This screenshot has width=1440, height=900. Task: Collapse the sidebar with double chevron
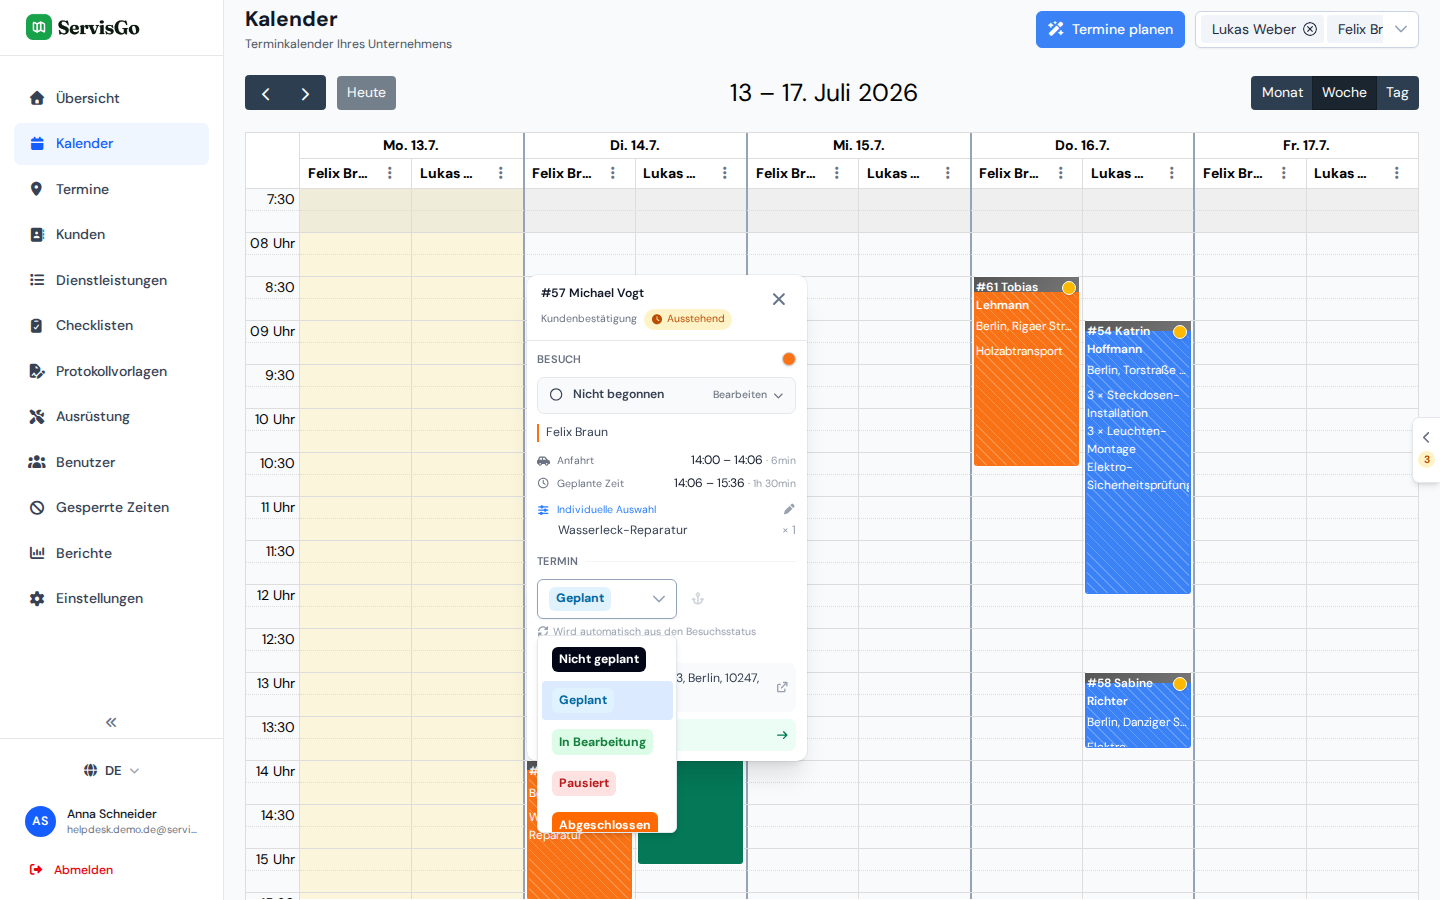(x=111, y=722)
